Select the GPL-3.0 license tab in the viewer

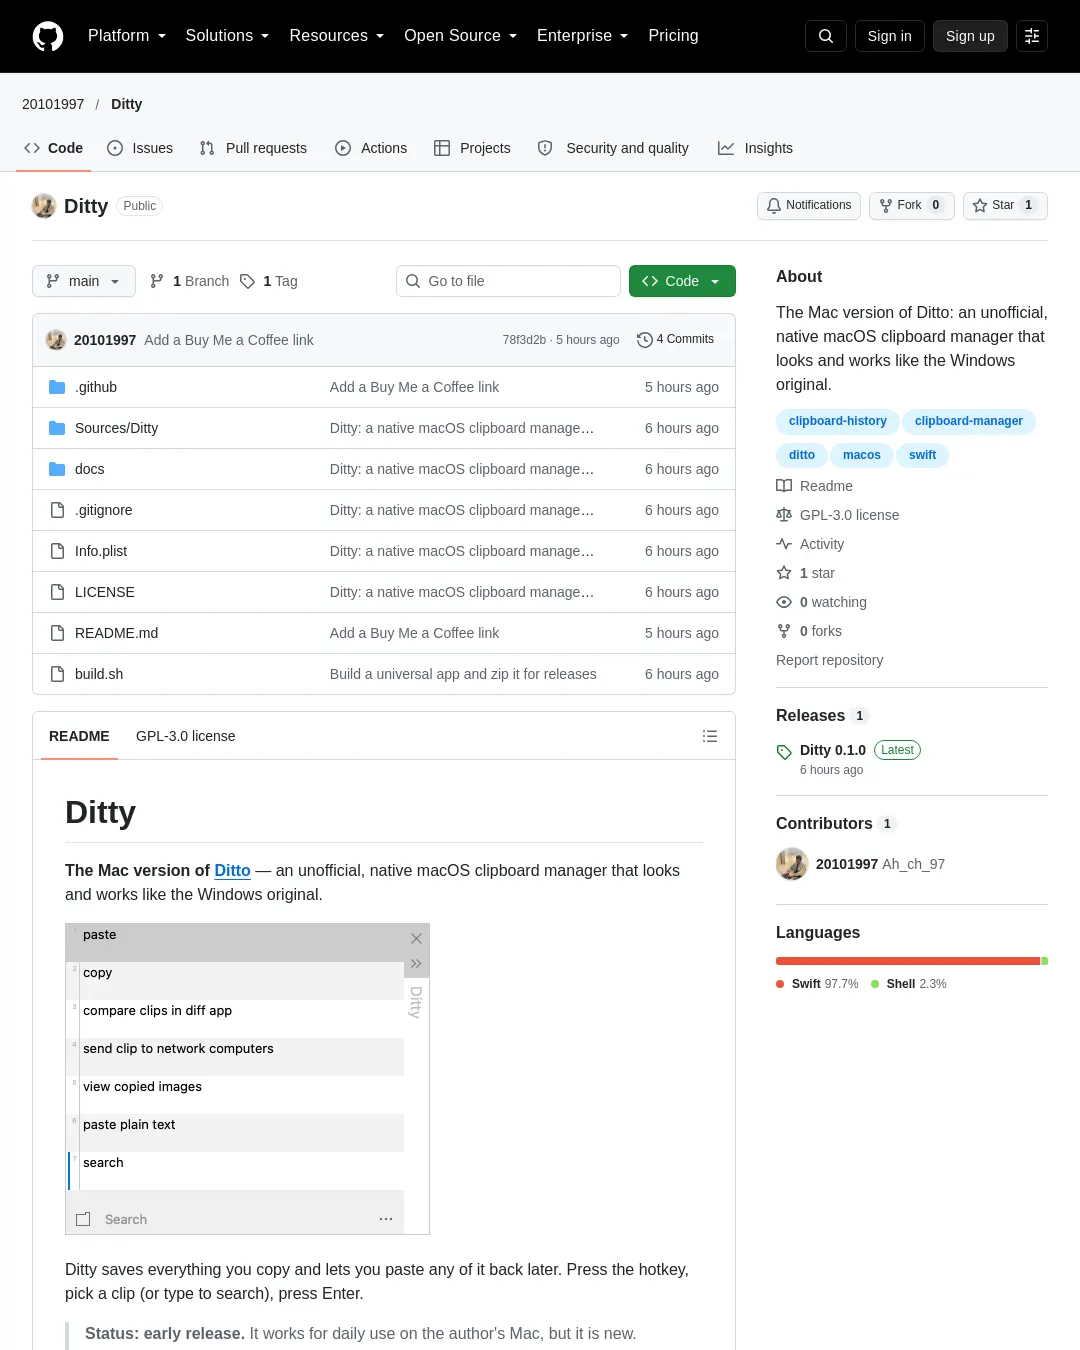coord(186,736)
